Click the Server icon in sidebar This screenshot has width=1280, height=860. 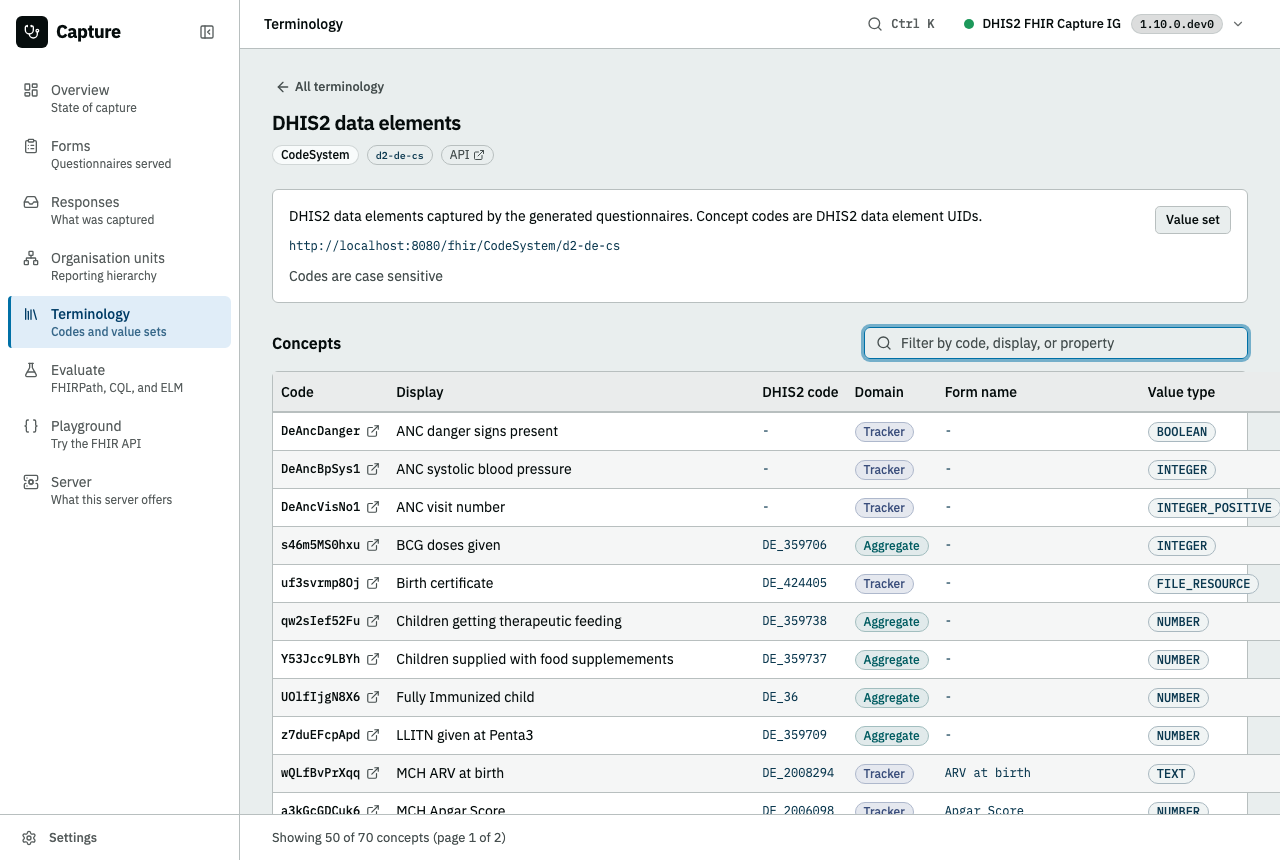pos(31,482)
